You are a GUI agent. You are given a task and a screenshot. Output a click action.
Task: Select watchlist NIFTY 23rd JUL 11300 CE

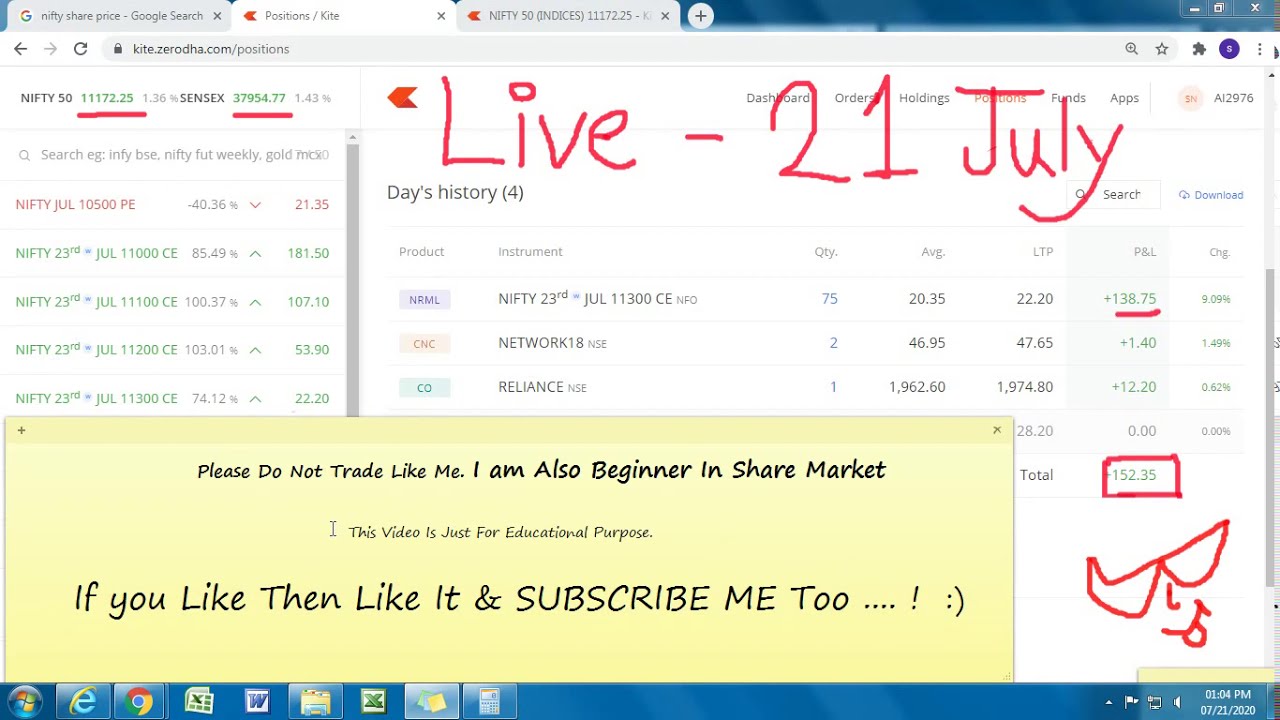pyautogui.click(x=172, y=398)
